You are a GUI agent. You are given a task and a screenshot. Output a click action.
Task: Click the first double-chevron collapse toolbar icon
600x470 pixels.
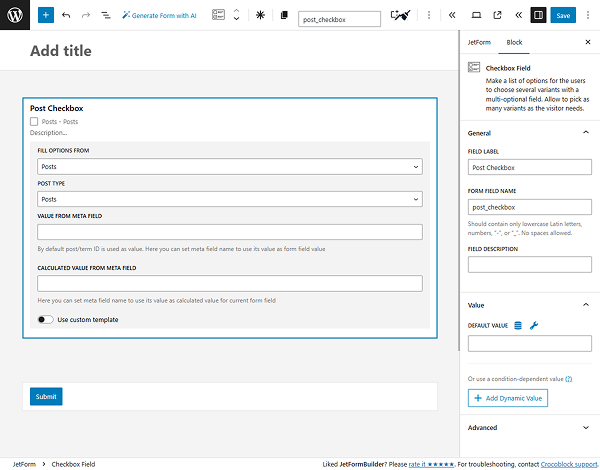point(452,15)
